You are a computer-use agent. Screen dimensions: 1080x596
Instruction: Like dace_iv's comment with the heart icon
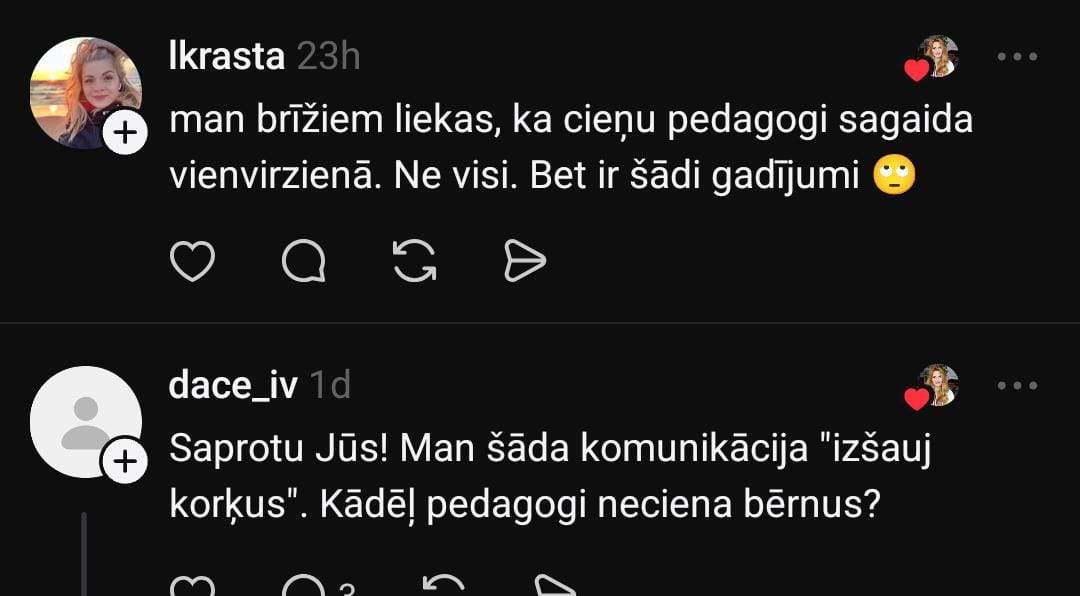tap(193, 587)
